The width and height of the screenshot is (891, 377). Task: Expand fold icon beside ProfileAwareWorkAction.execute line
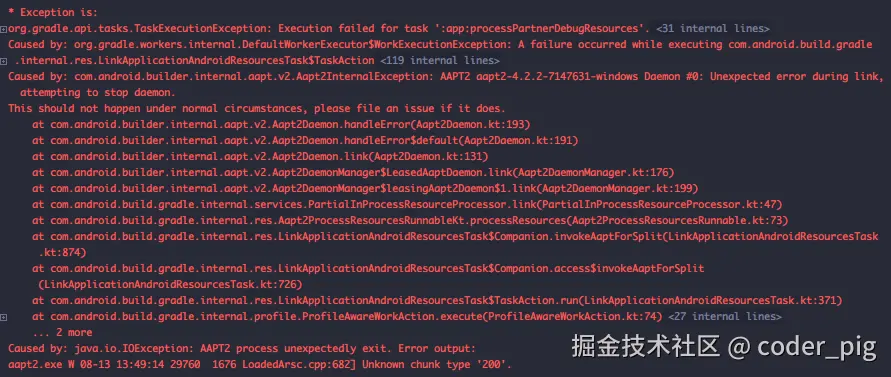[x=3, y=317]
